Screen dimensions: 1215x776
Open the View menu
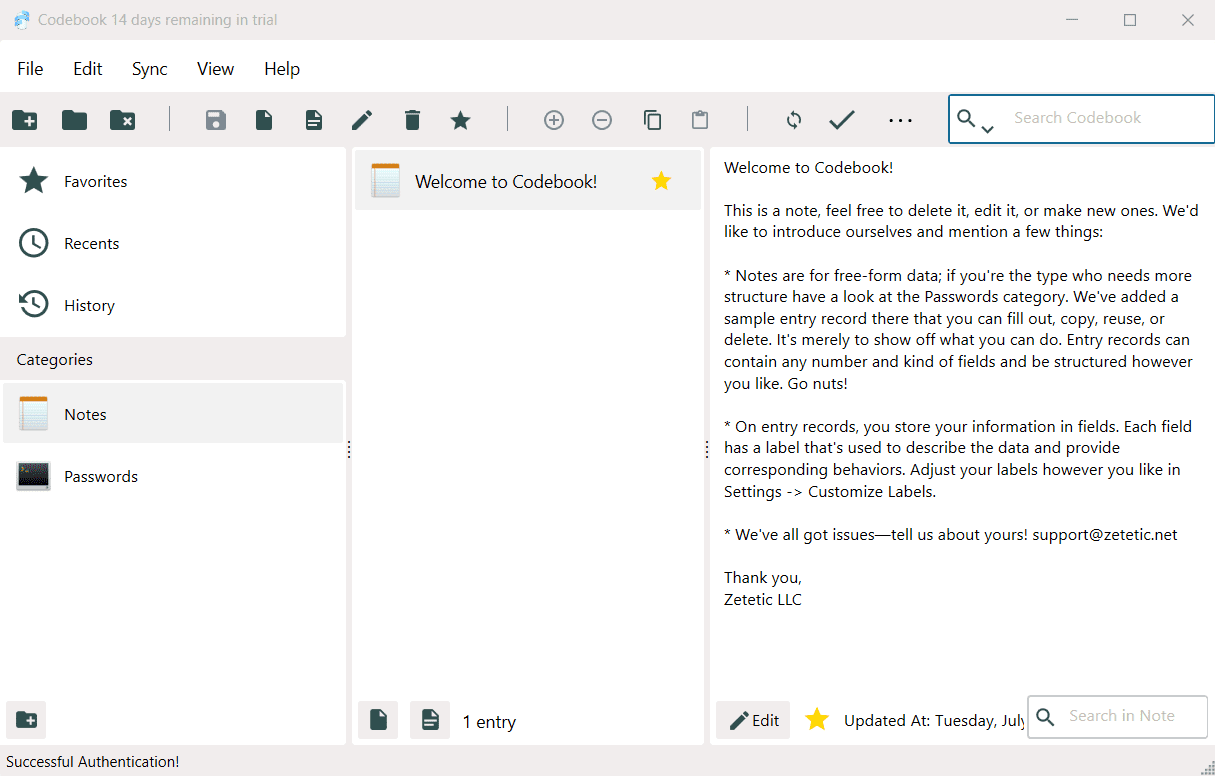215,69
